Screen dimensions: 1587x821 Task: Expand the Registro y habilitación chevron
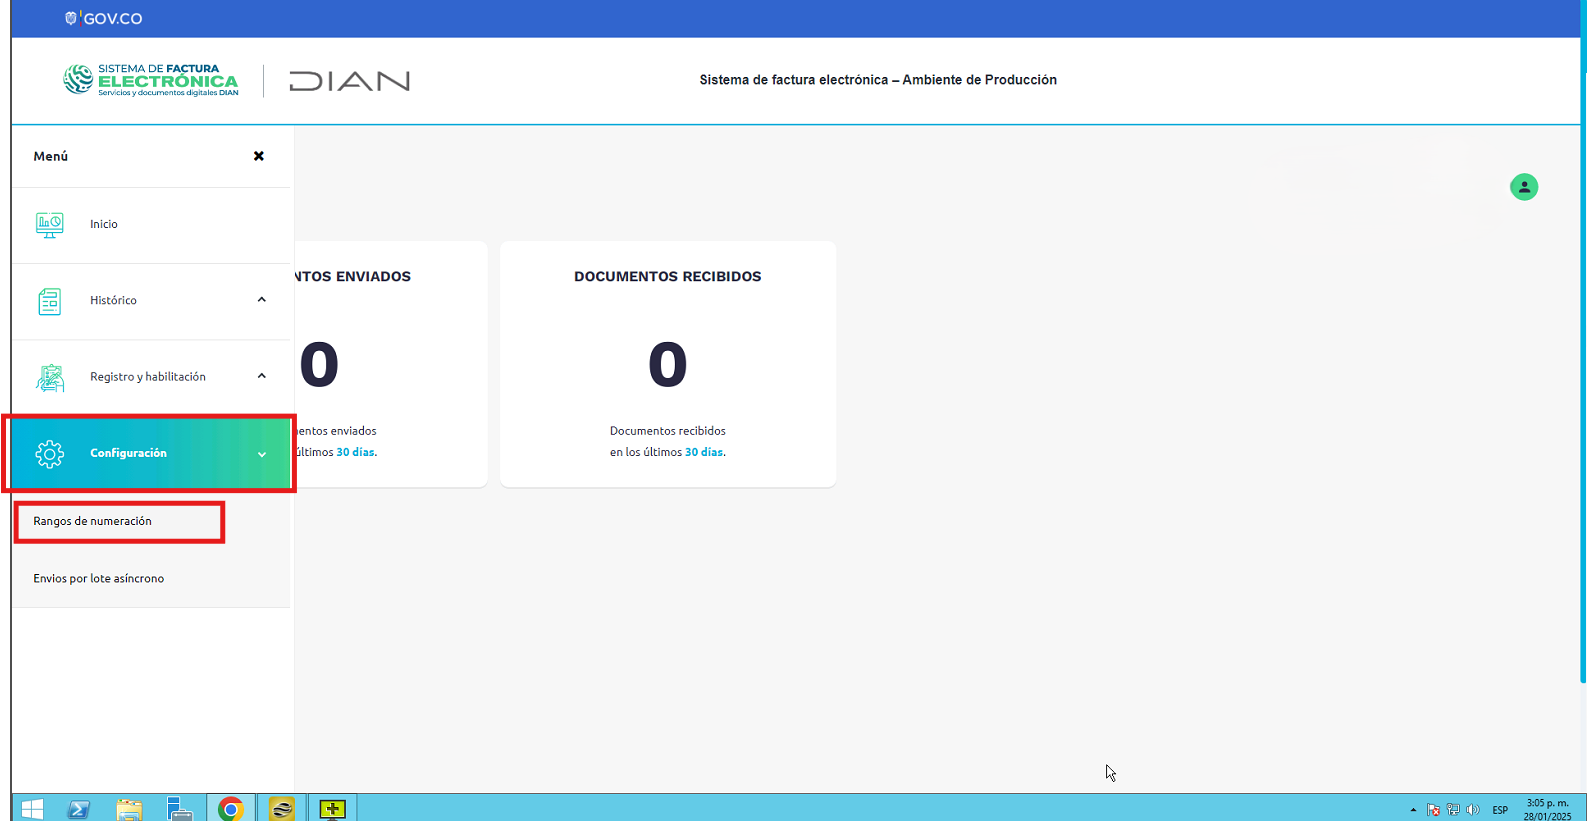tap(262, 376)
